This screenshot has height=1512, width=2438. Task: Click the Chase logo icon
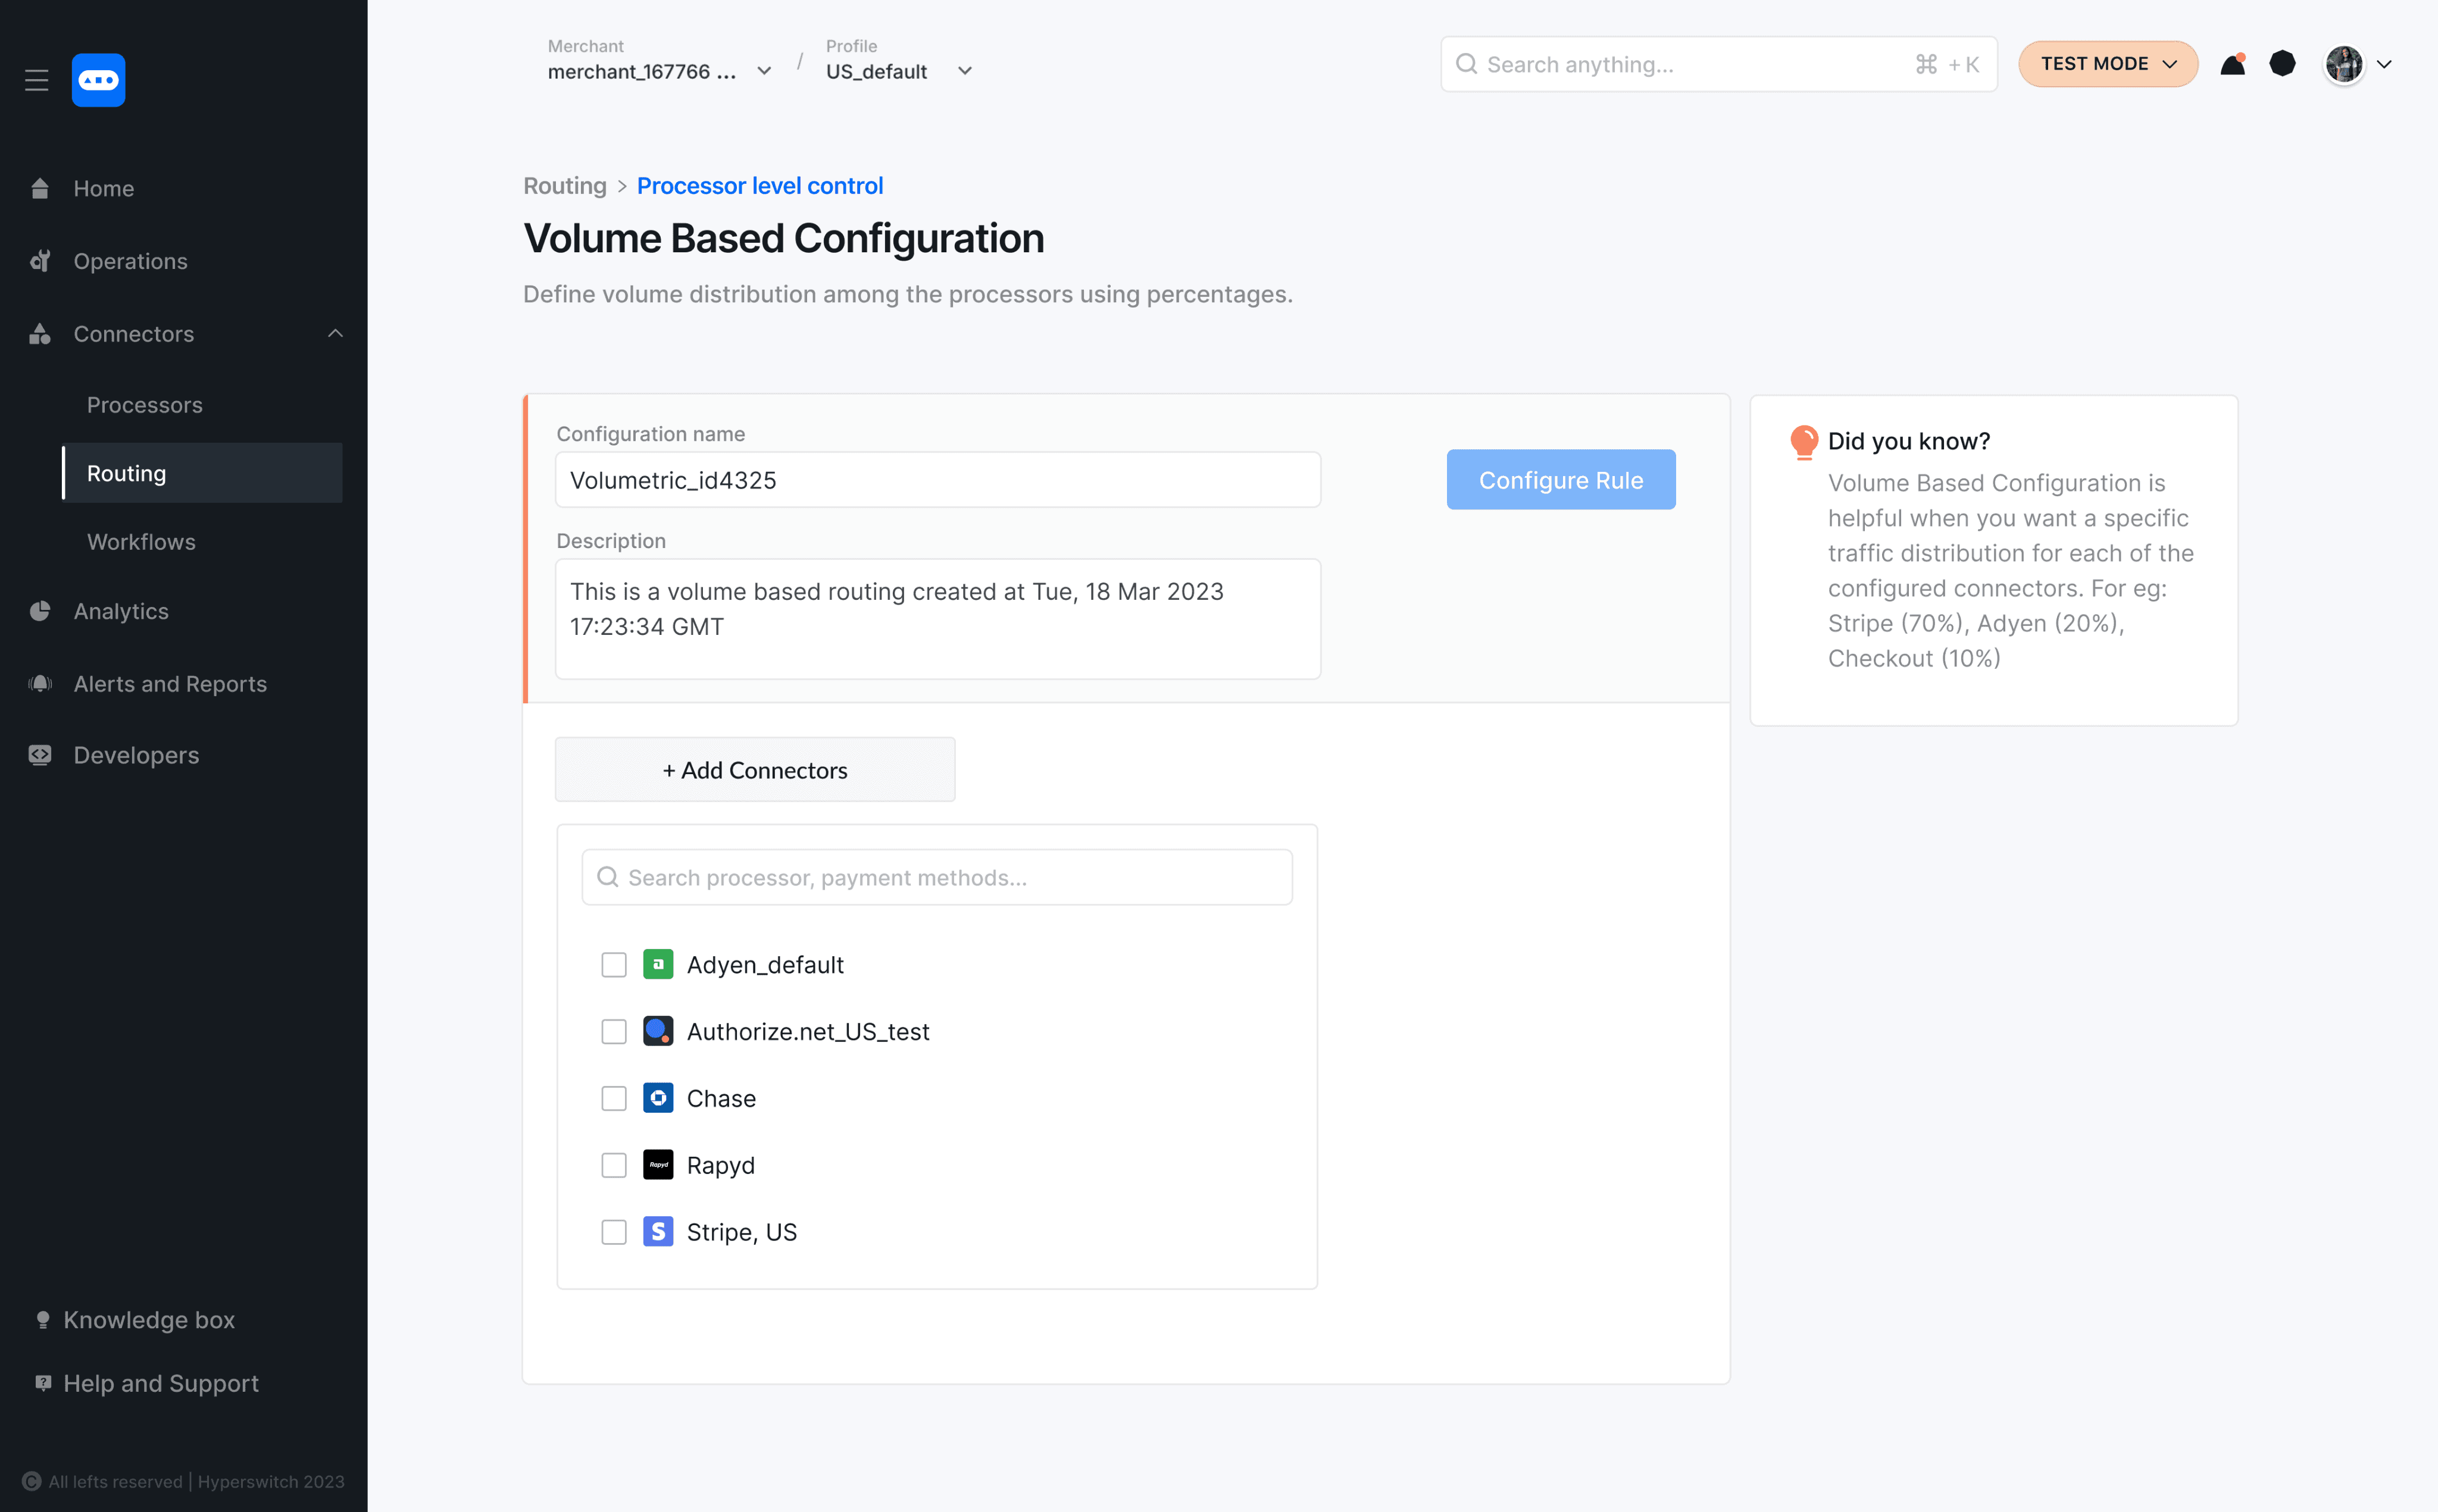click(x=658, y=1098)
